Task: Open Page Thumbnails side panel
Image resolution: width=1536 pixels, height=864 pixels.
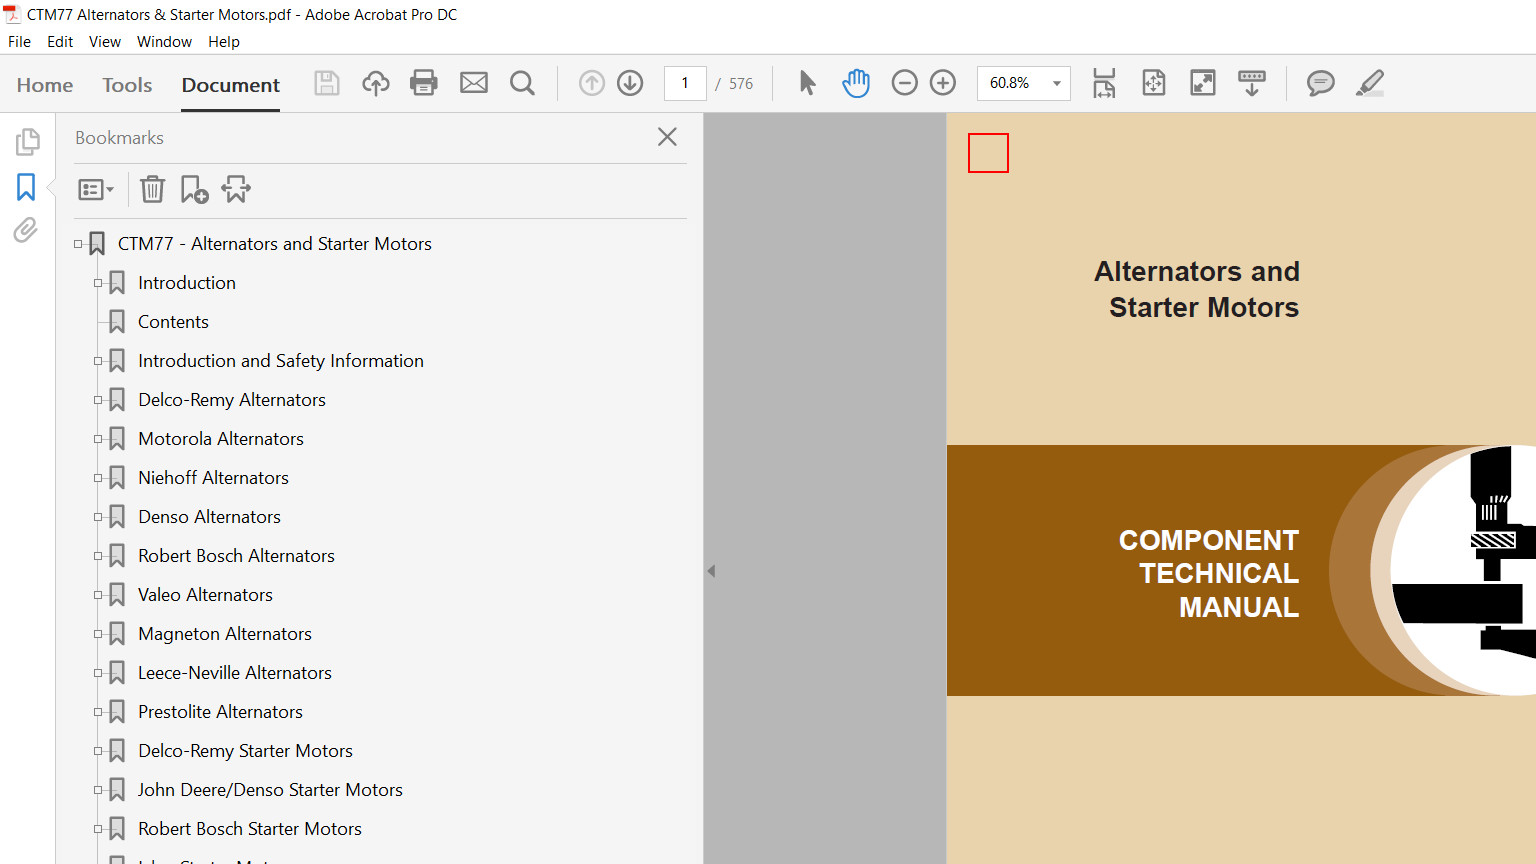Action: coord(27,142)
